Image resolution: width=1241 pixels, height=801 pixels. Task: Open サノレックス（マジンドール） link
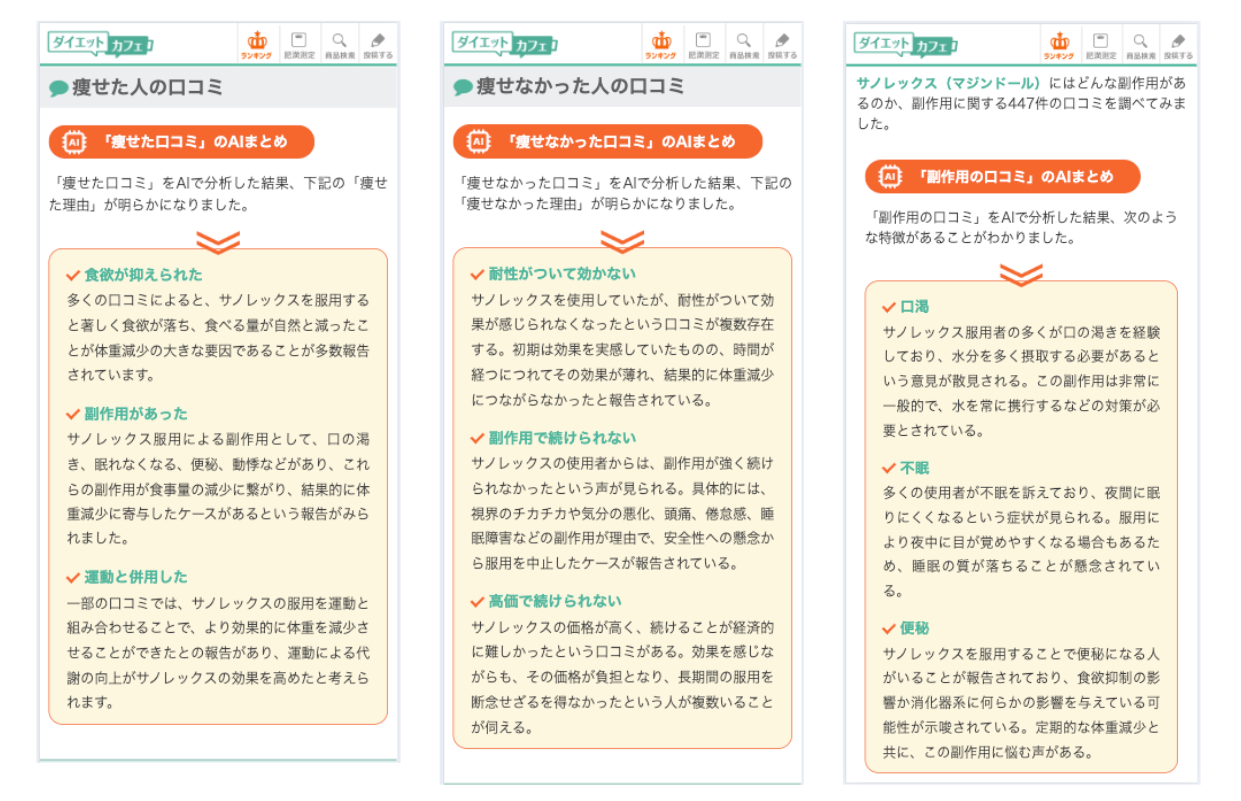coord(949,82)
